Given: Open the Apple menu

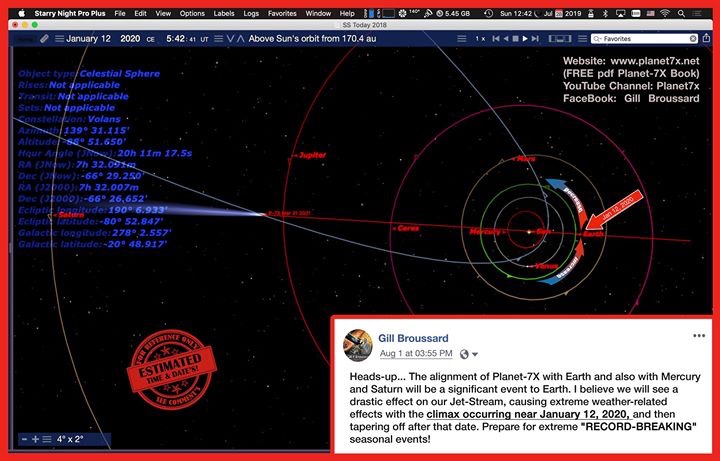Looking at the screenshot, I should (21, 13).
